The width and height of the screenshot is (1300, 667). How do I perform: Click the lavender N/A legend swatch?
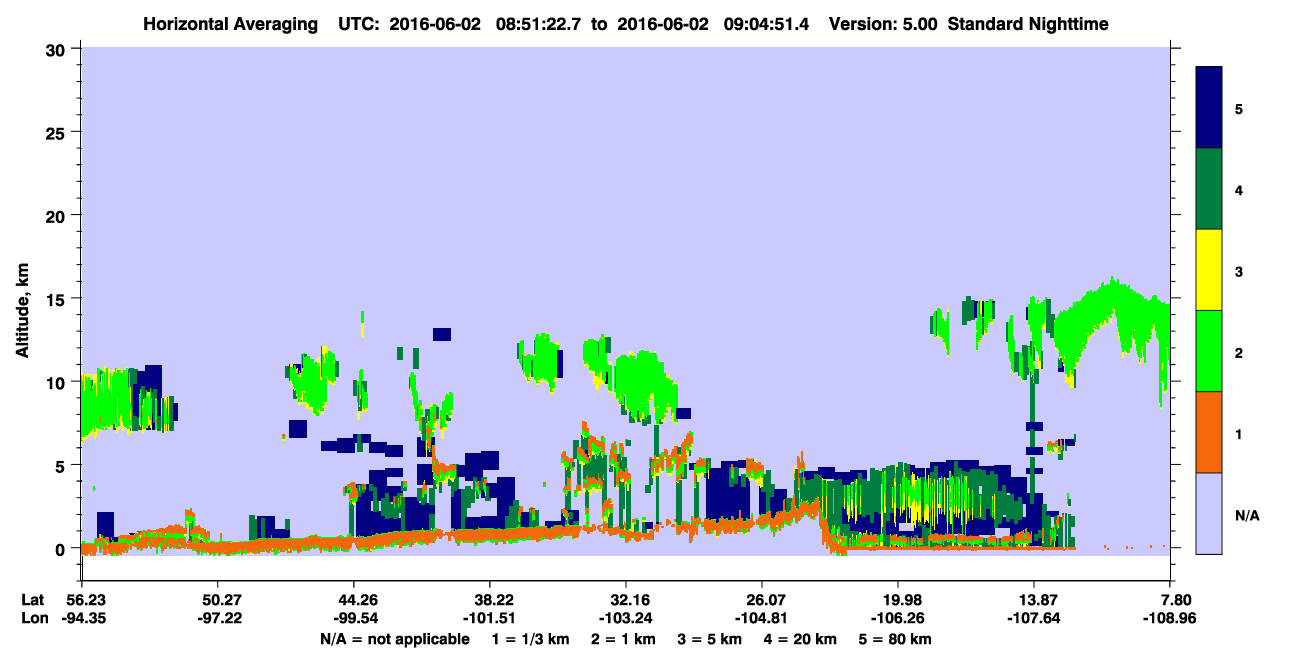click(x=1210, y=513)
